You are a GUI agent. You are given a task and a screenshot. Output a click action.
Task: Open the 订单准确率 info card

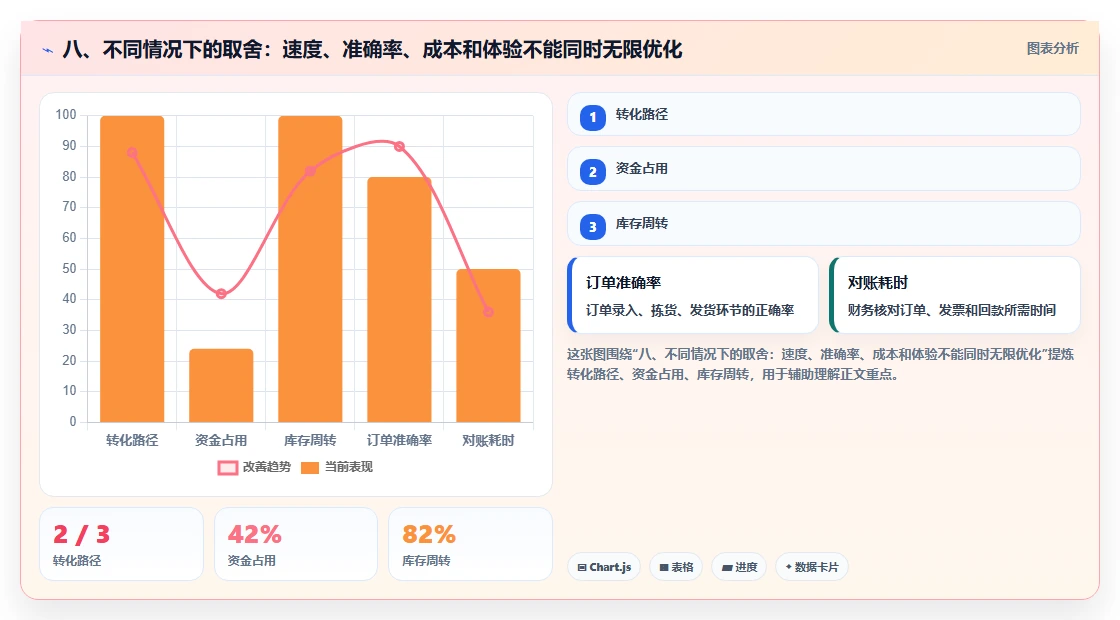693,295
